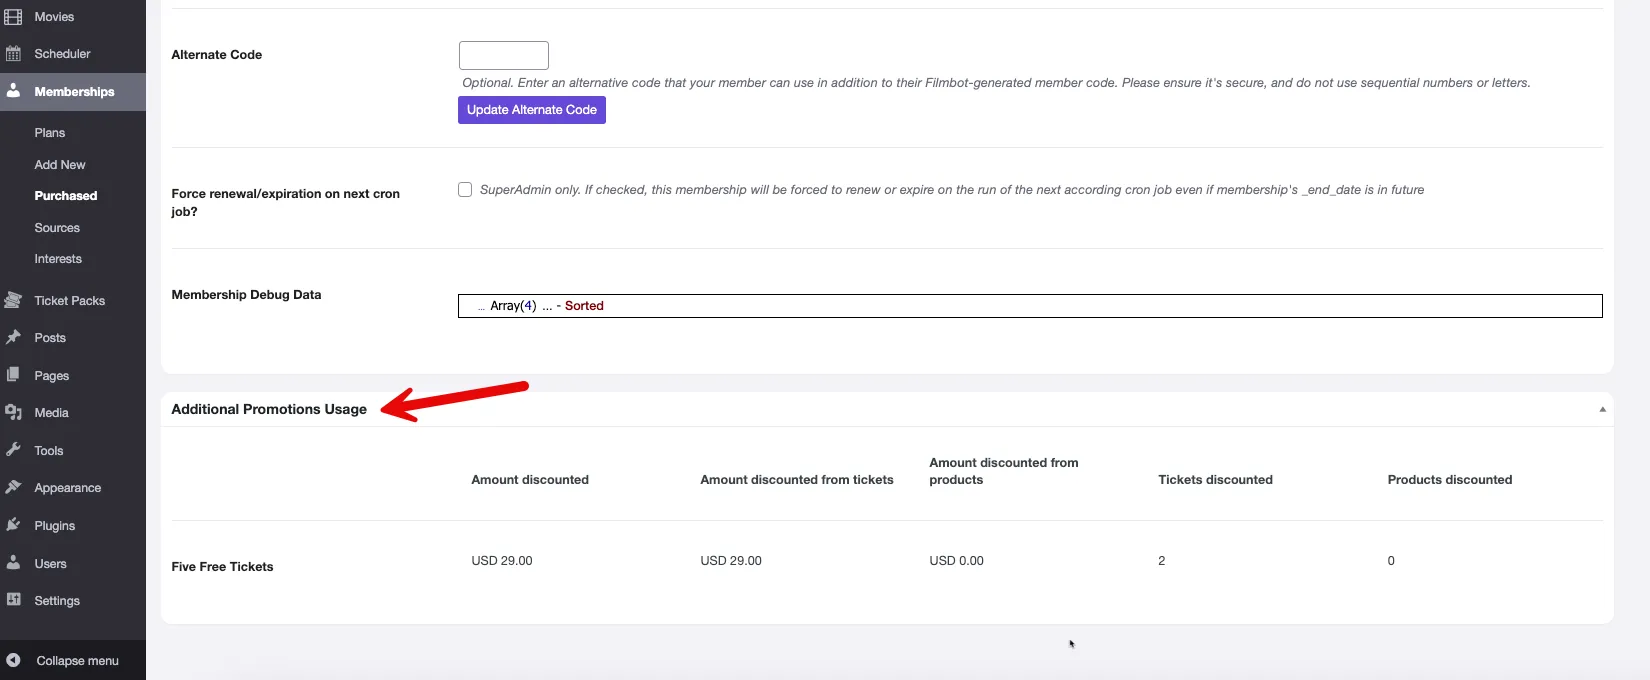Open the Pages menu label

coord(52,376)
